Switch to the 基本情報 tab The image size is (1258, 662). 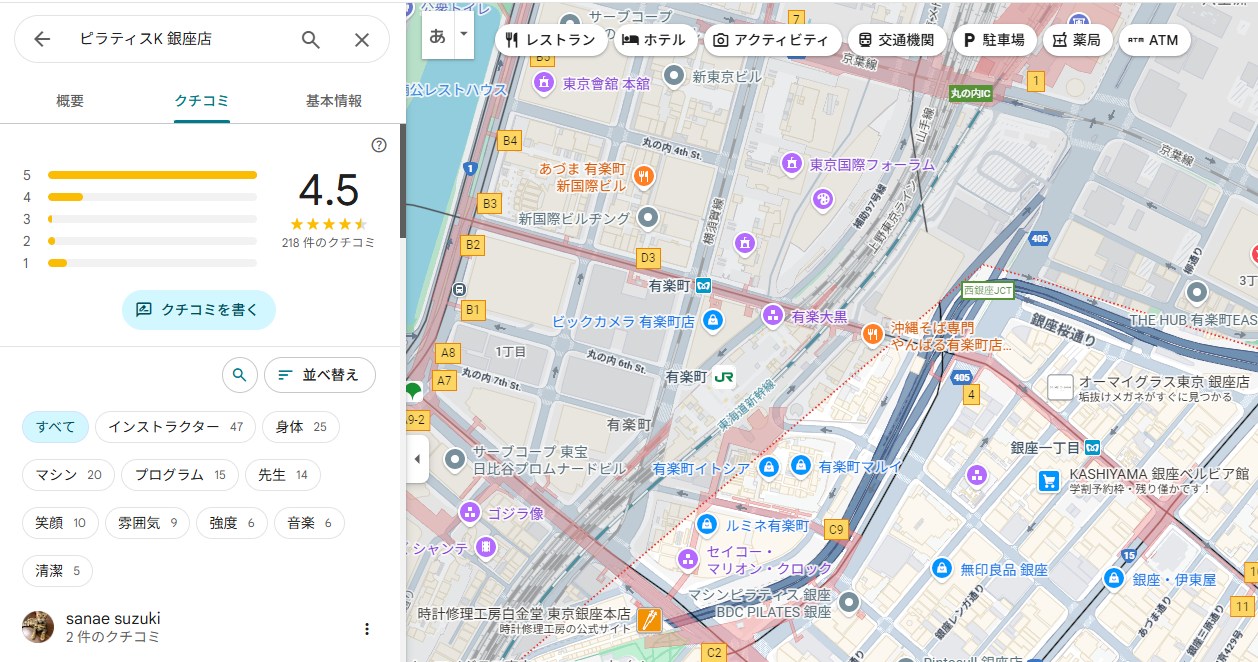click(334, 101)
